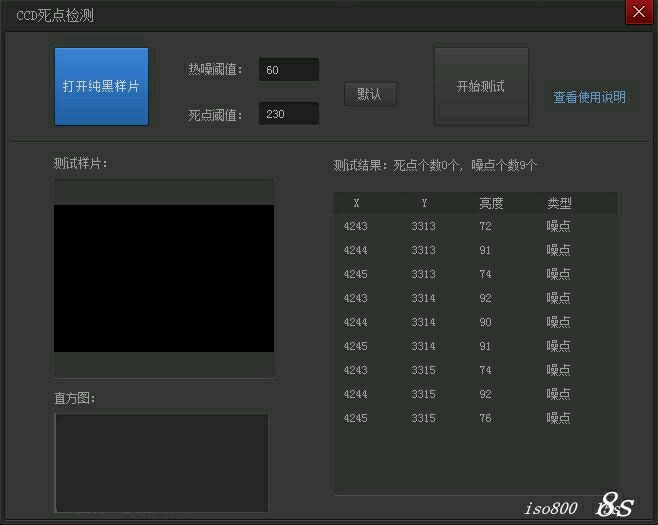Image resolution: width=658 pixels, height=525 pixels.
Task: Click the 亮度 column header
Action: tap(491, 204)
